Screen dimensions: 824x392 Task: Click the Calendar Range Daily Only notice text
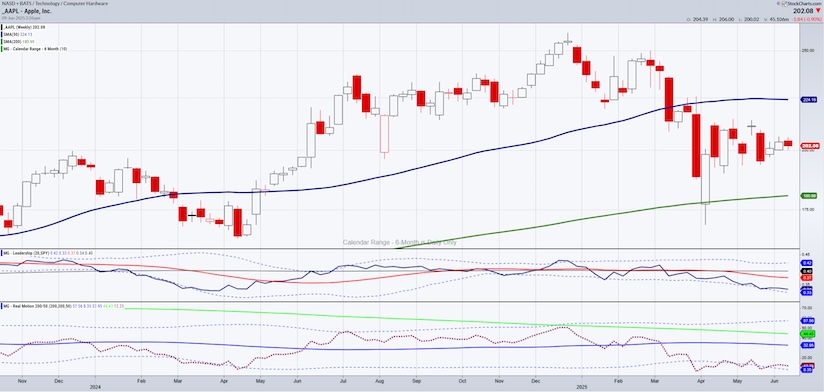(x=399, y=242)
